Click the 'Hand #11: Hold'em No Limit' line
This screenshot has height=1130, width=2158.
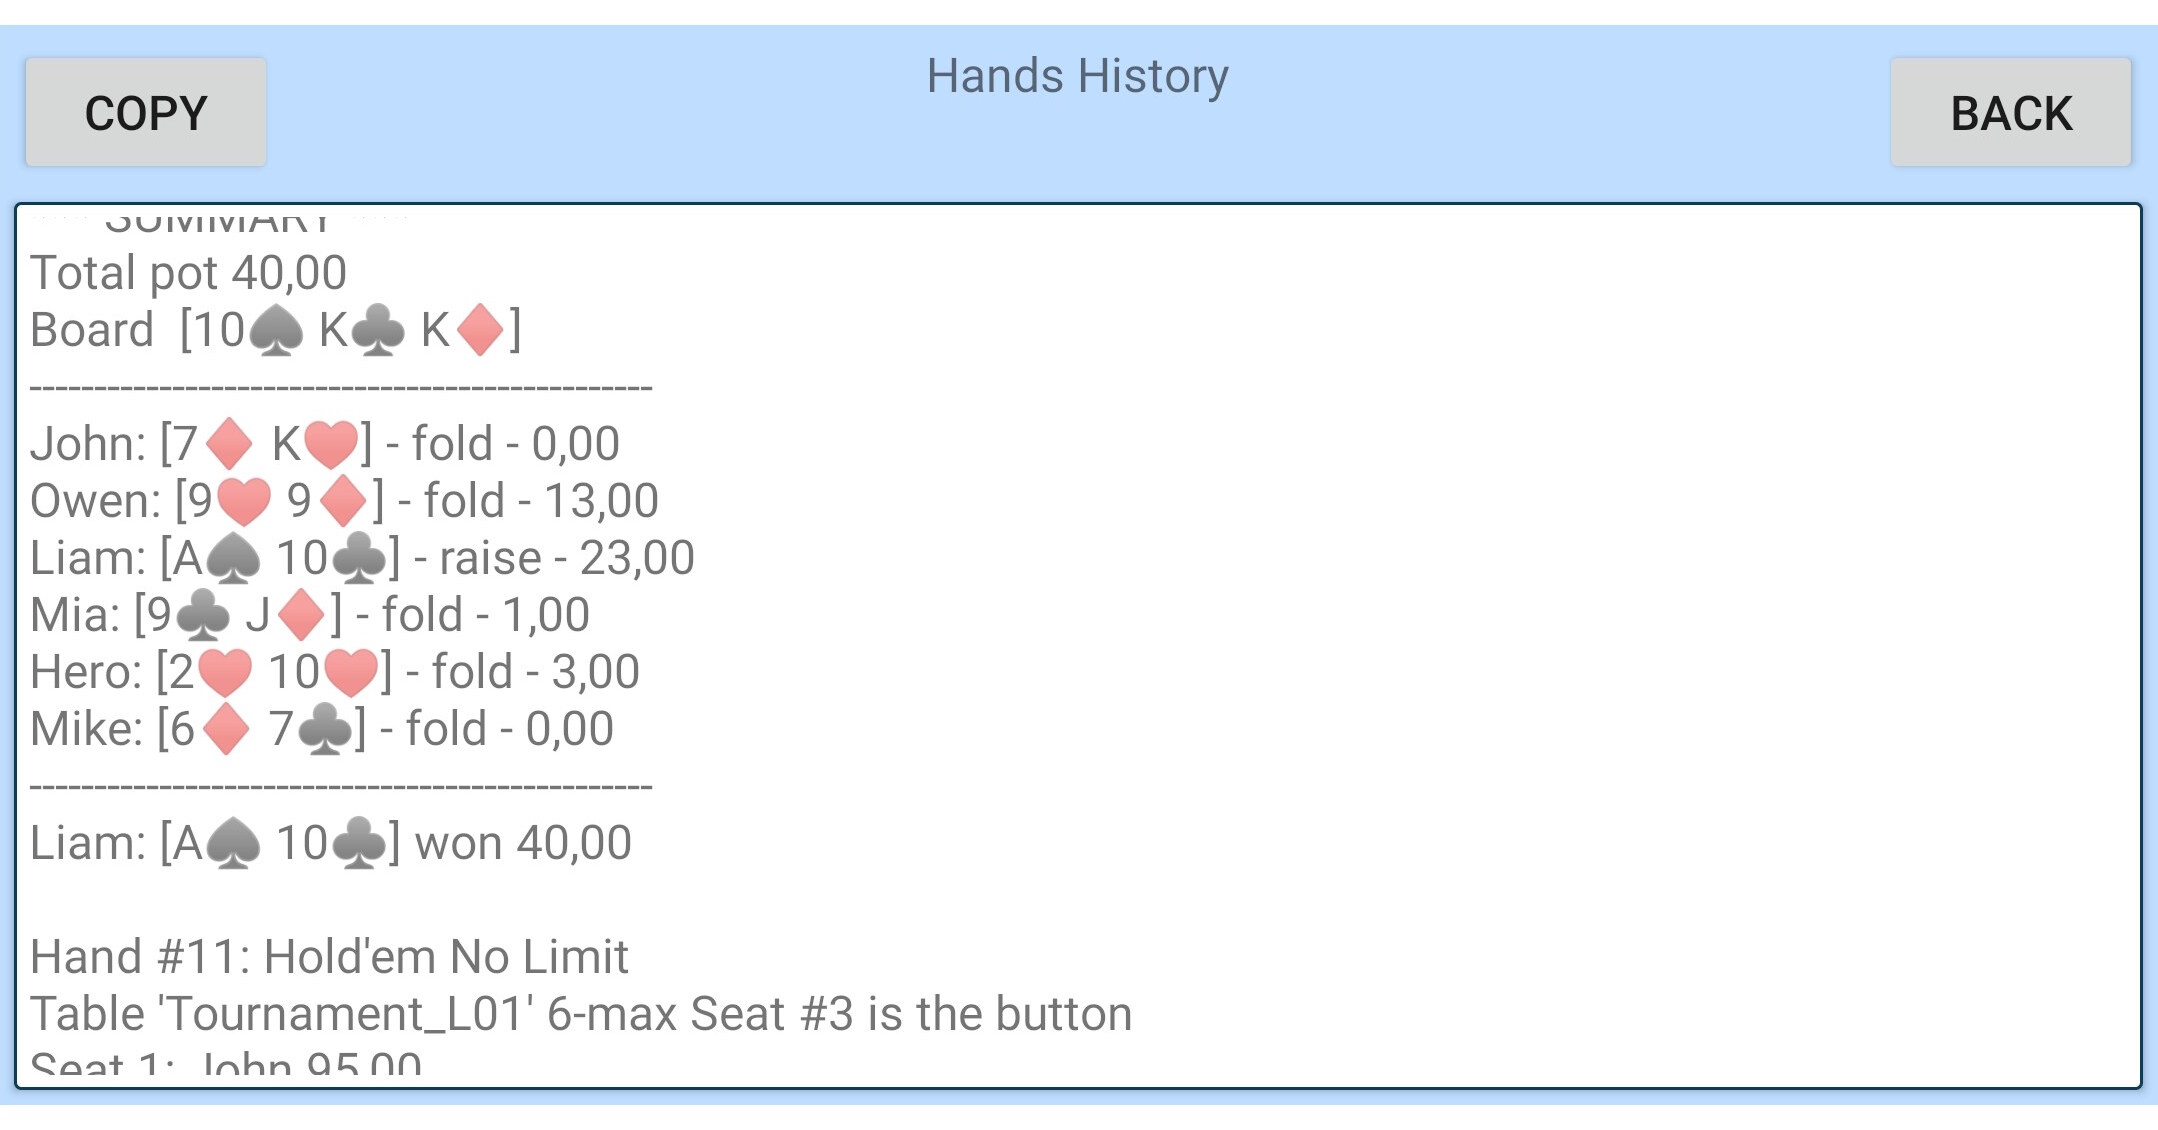(329, 957)
